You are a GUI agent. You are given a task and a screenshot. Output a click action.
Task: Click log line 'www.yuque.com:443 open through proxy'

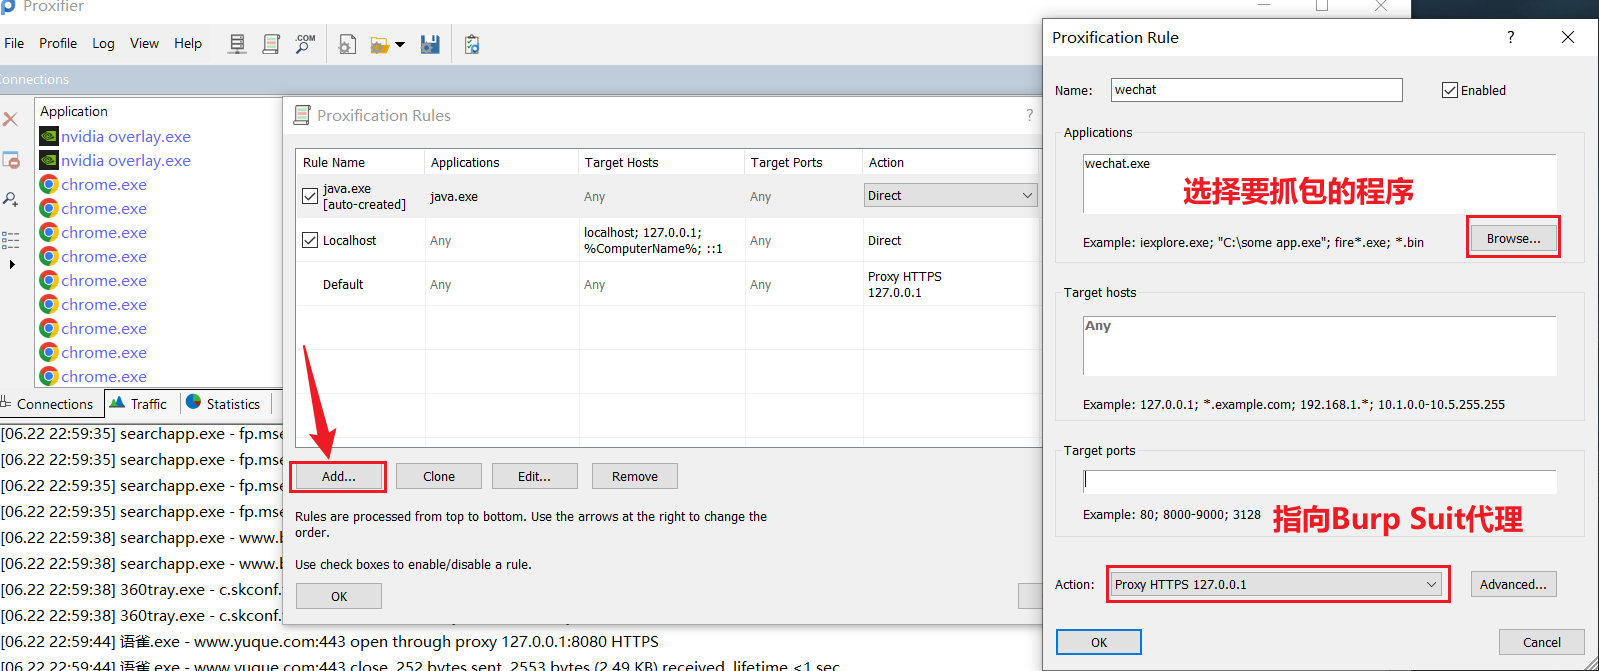point(329,641)
